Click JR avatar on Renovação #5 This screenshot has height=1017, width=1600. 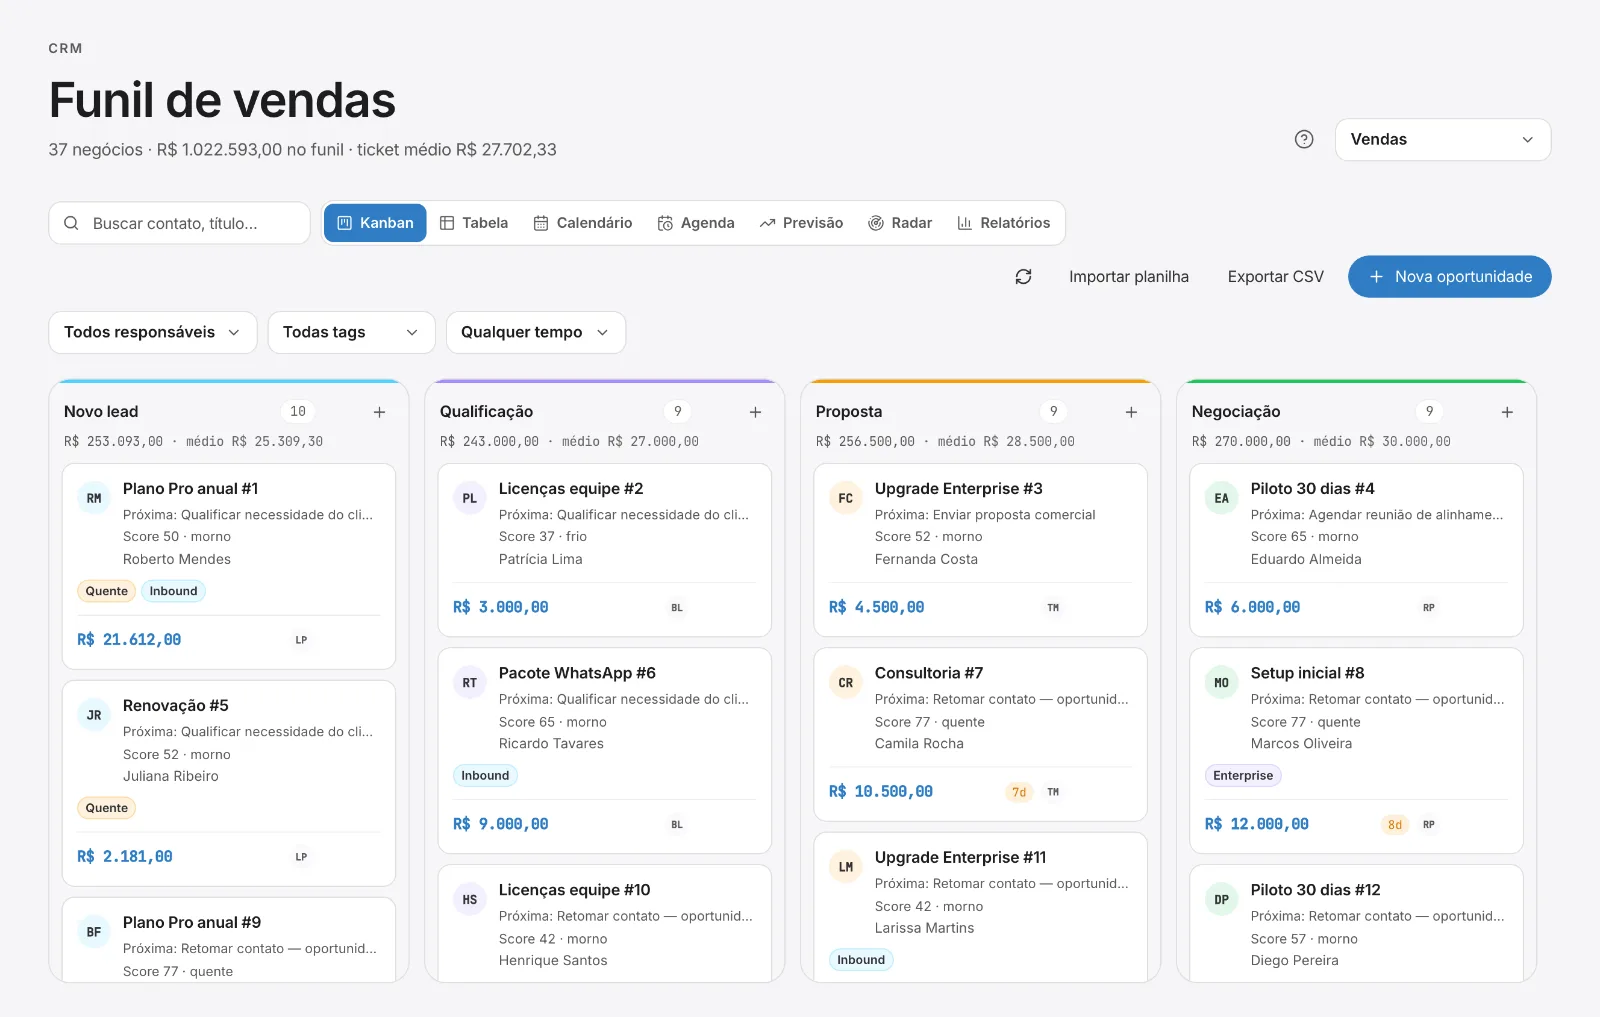click(94, 715)
